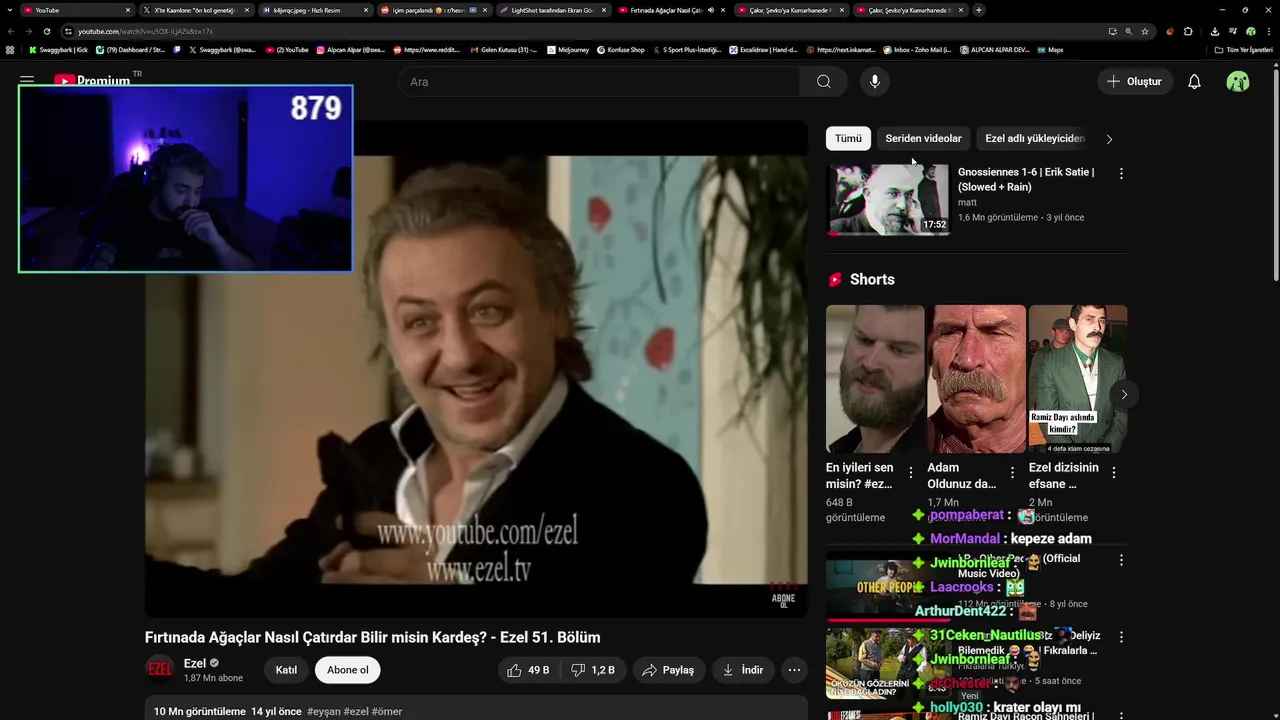Open the Swaggybark | Kick bookmark

[x=58, y=49]
